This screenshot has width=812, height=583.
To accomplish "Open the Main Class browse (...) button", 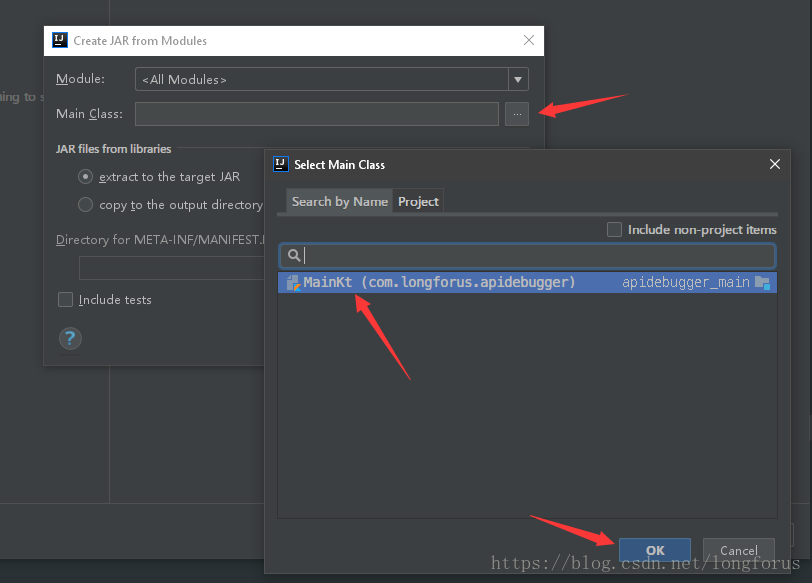I will point(517,114).
